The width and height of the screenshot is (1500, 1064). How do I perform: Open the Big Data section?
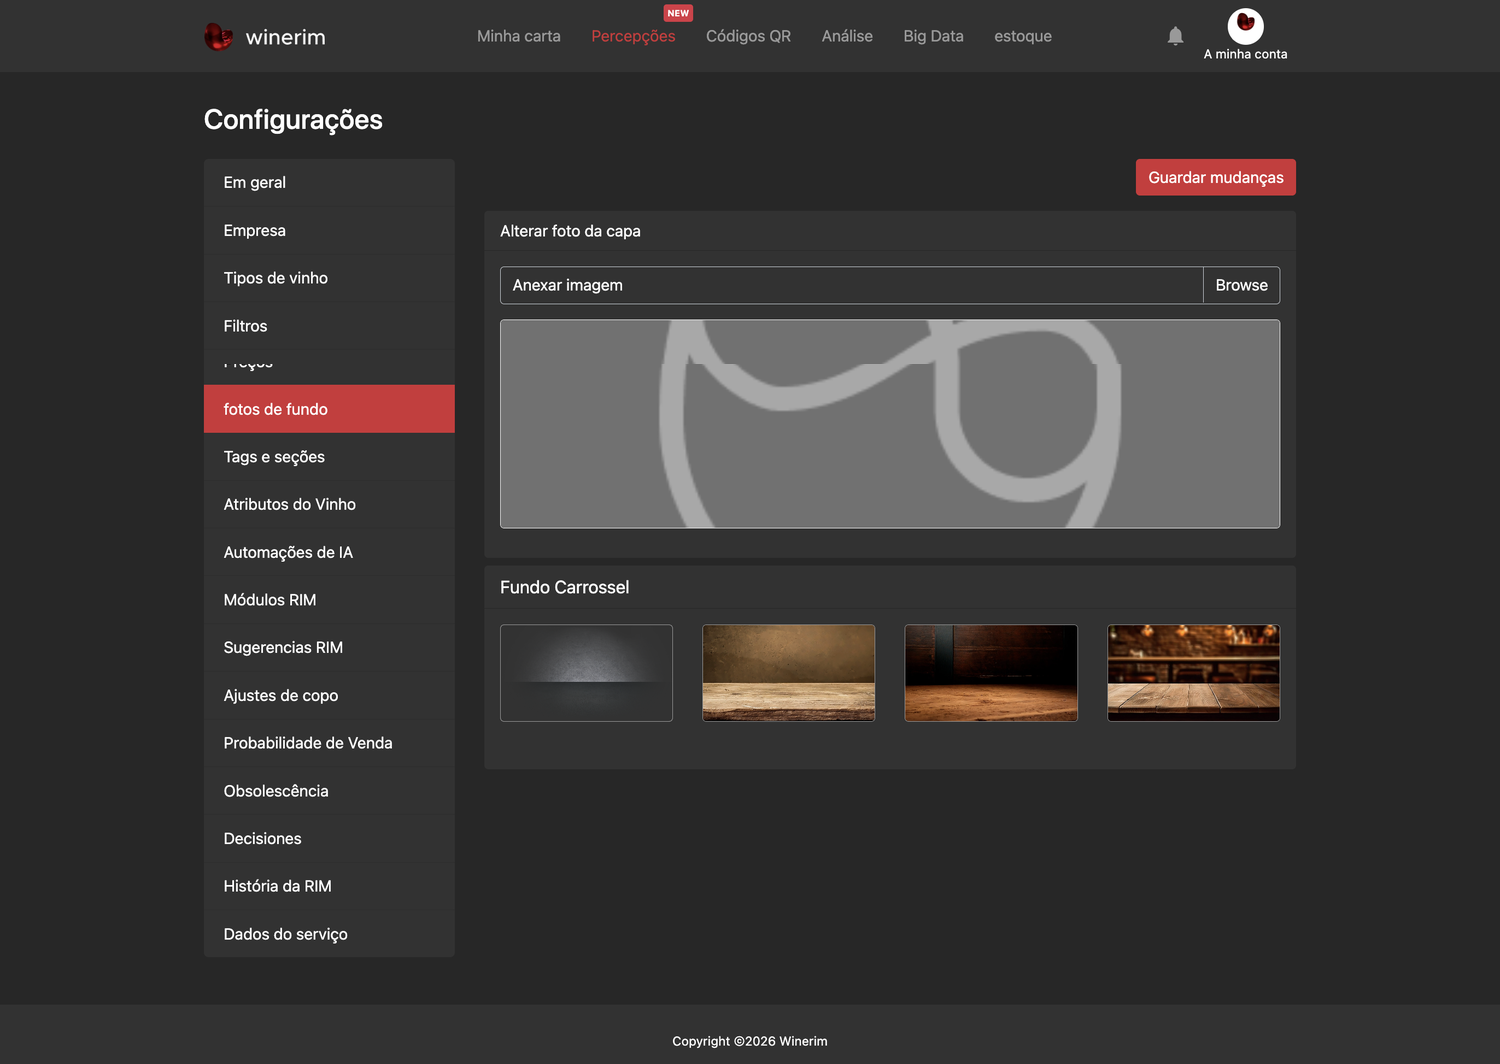pos(933,36)
